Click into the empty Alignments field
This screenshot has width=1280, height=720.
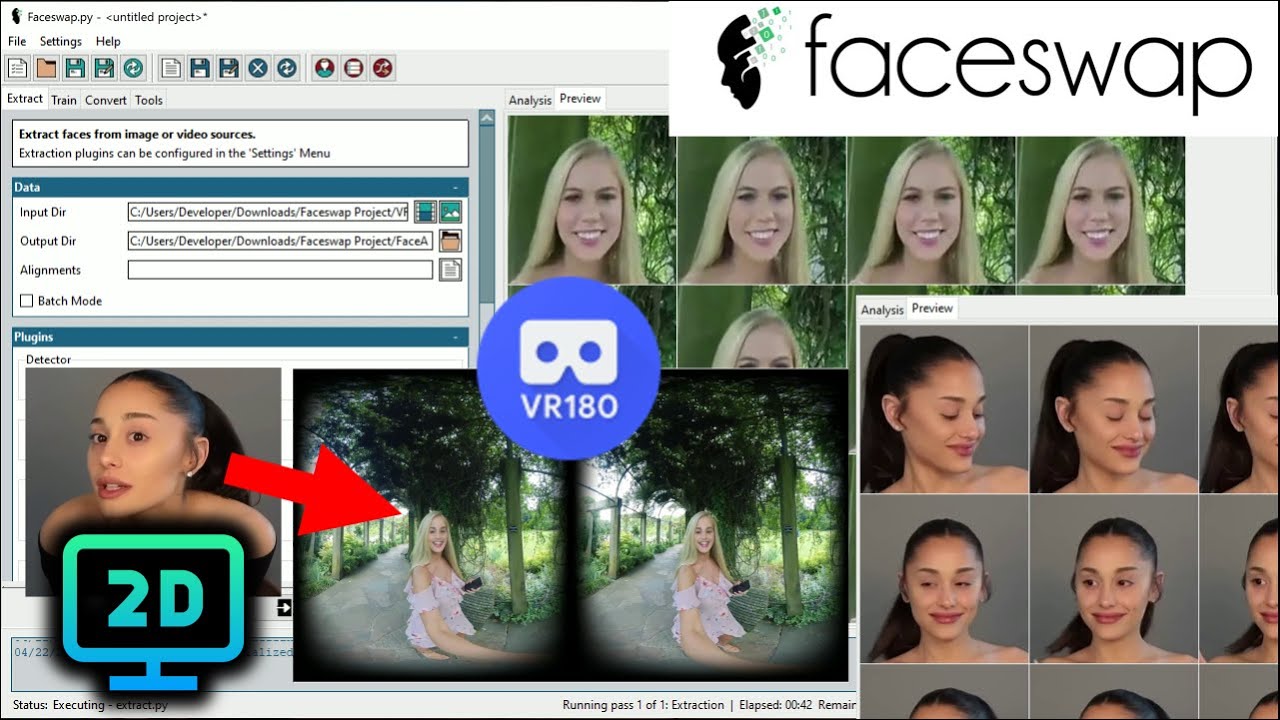280,270
